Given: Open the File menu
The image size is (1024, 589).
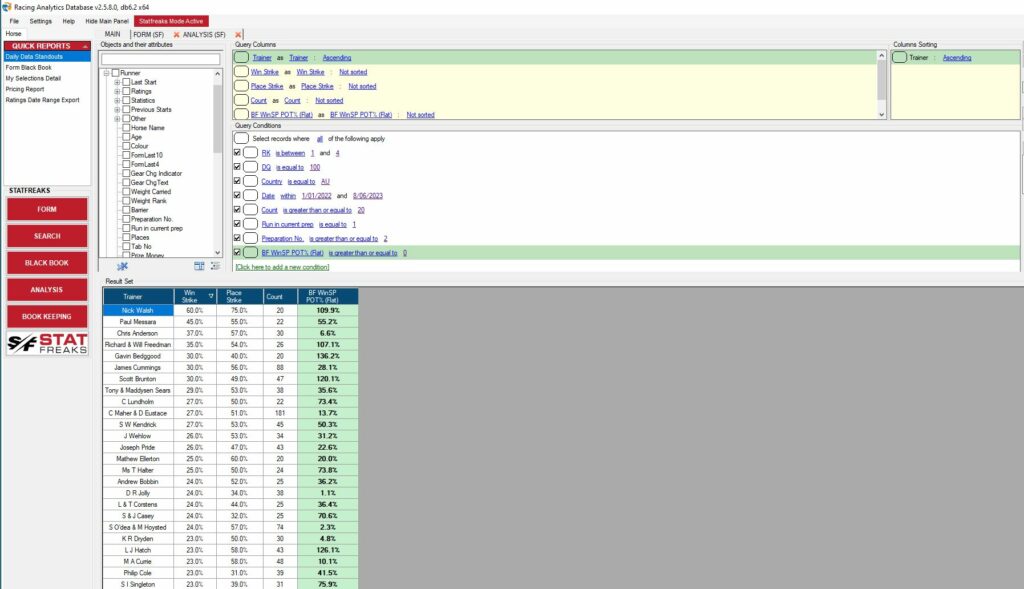Looking at the screenshot, I should [14, 21].
